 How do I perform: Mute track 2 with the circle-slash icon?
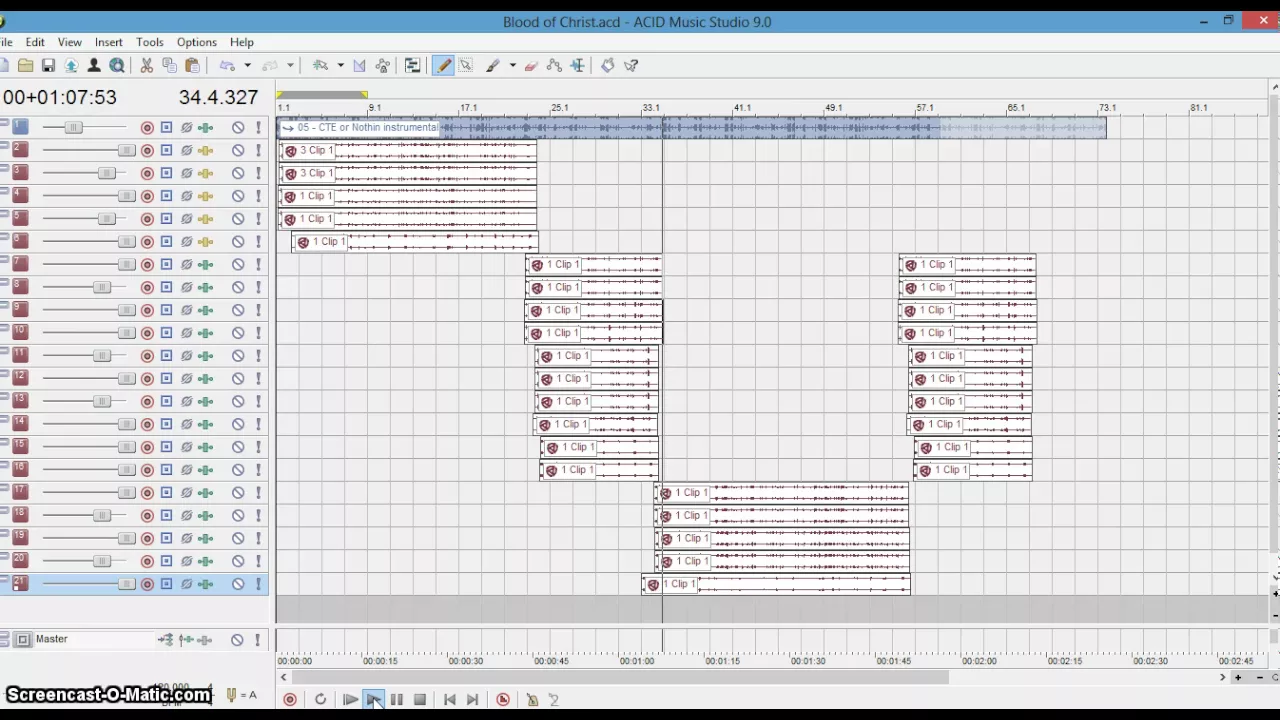click(238, 150)
